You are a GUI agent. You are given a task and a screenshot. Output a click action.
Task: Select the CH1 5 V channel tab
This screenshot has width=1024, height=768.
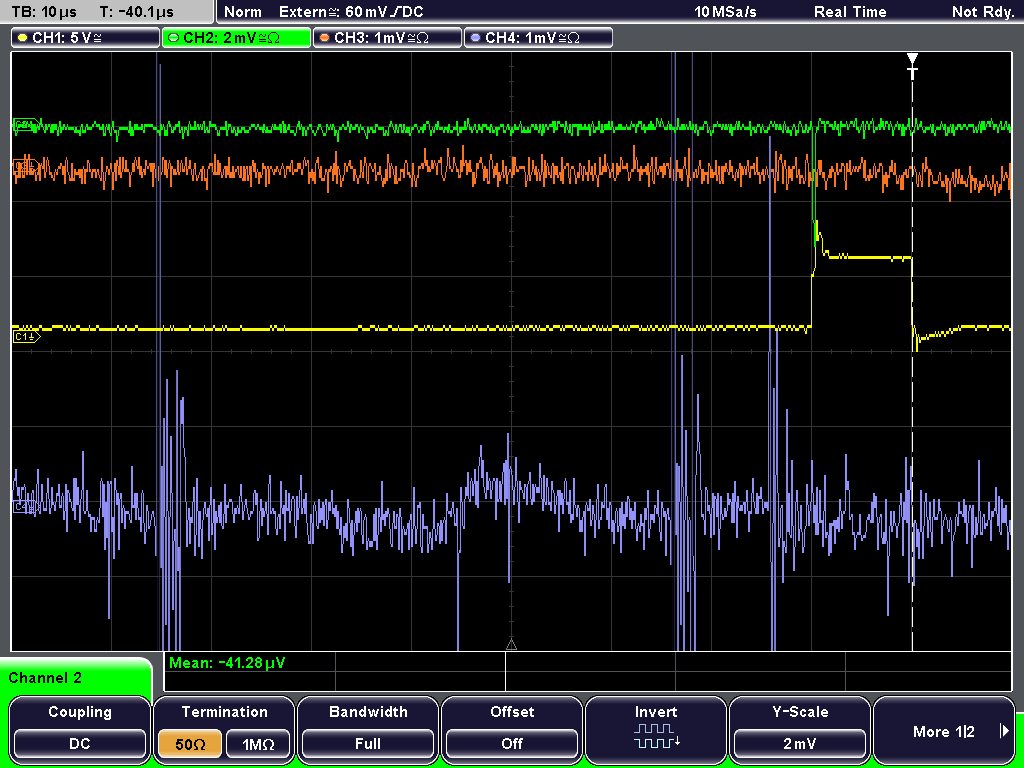point(86,38)
